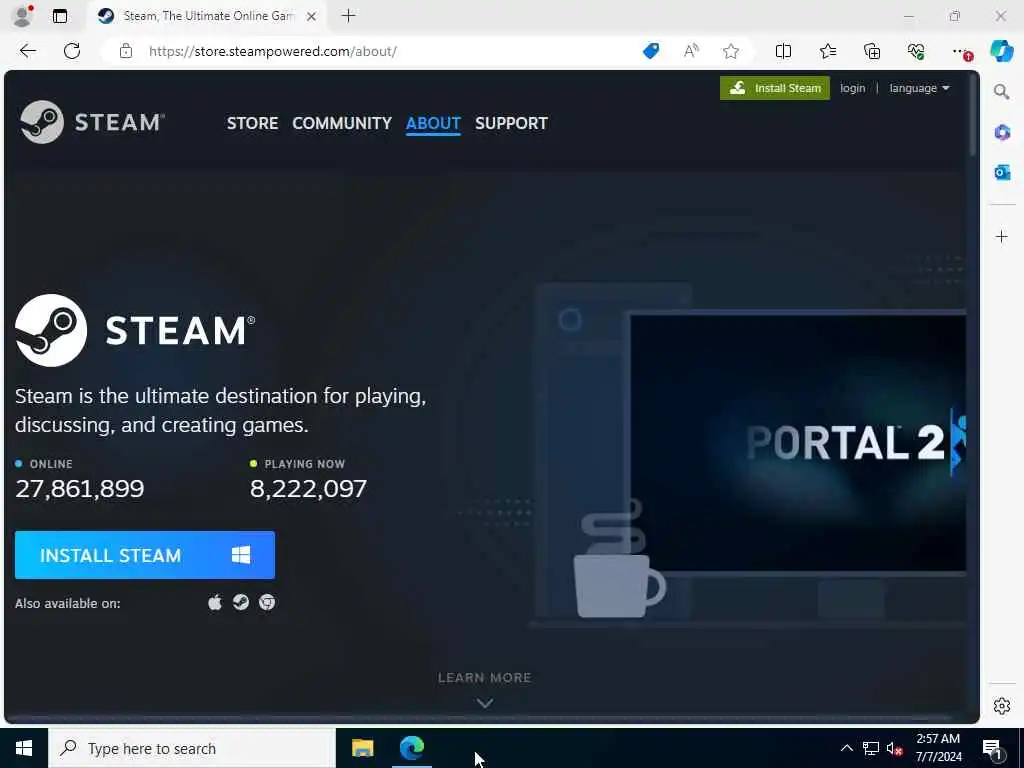This screenshot has height=768, width=1024.
Task: Open the browser profile icon
Action: point(23,16)
